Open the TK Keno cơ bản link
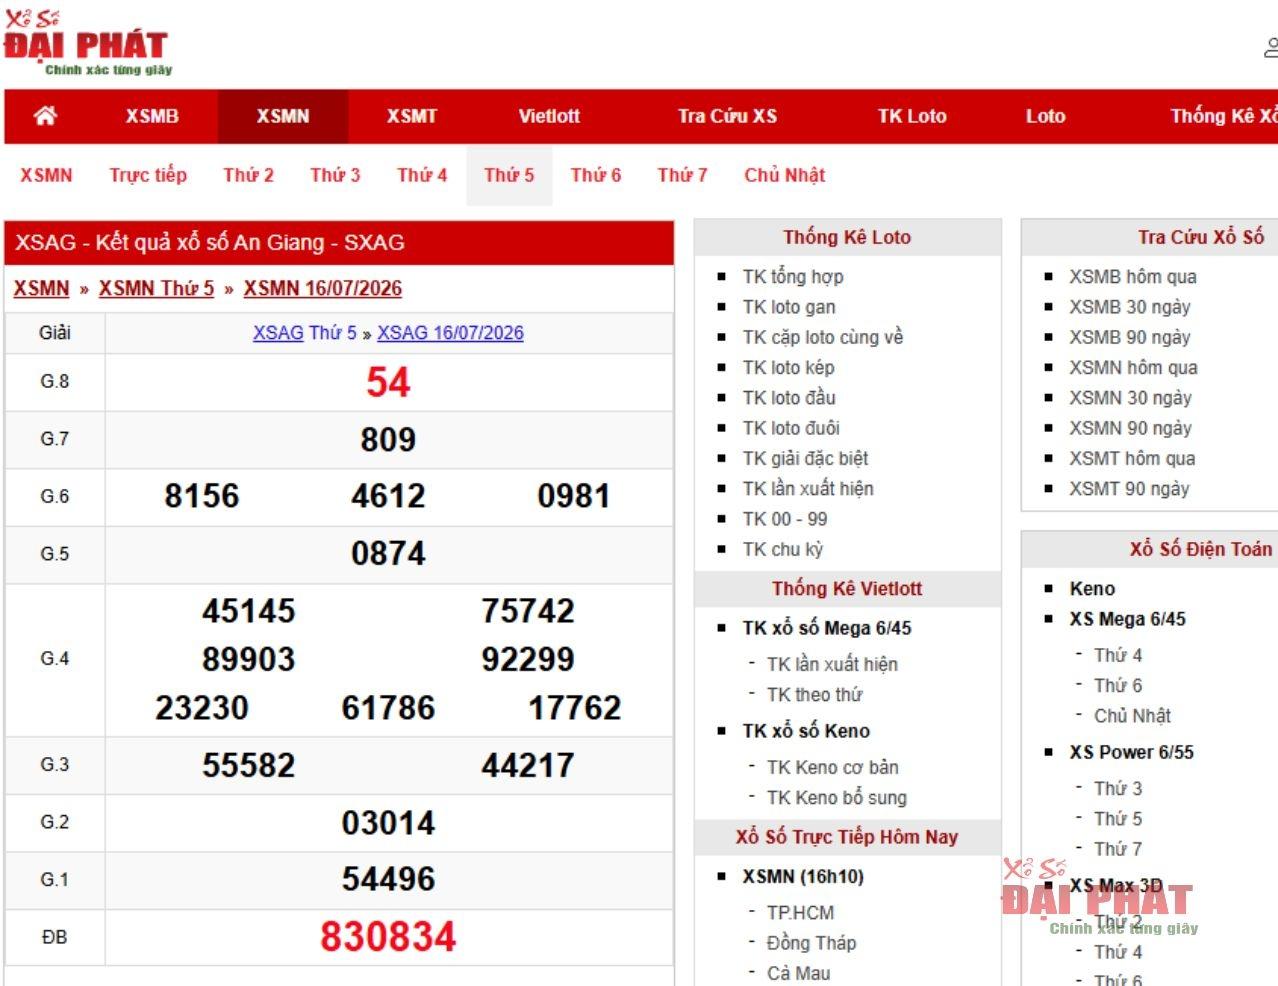The width and height of the screenshot is (1278, 986). (833, 767)
